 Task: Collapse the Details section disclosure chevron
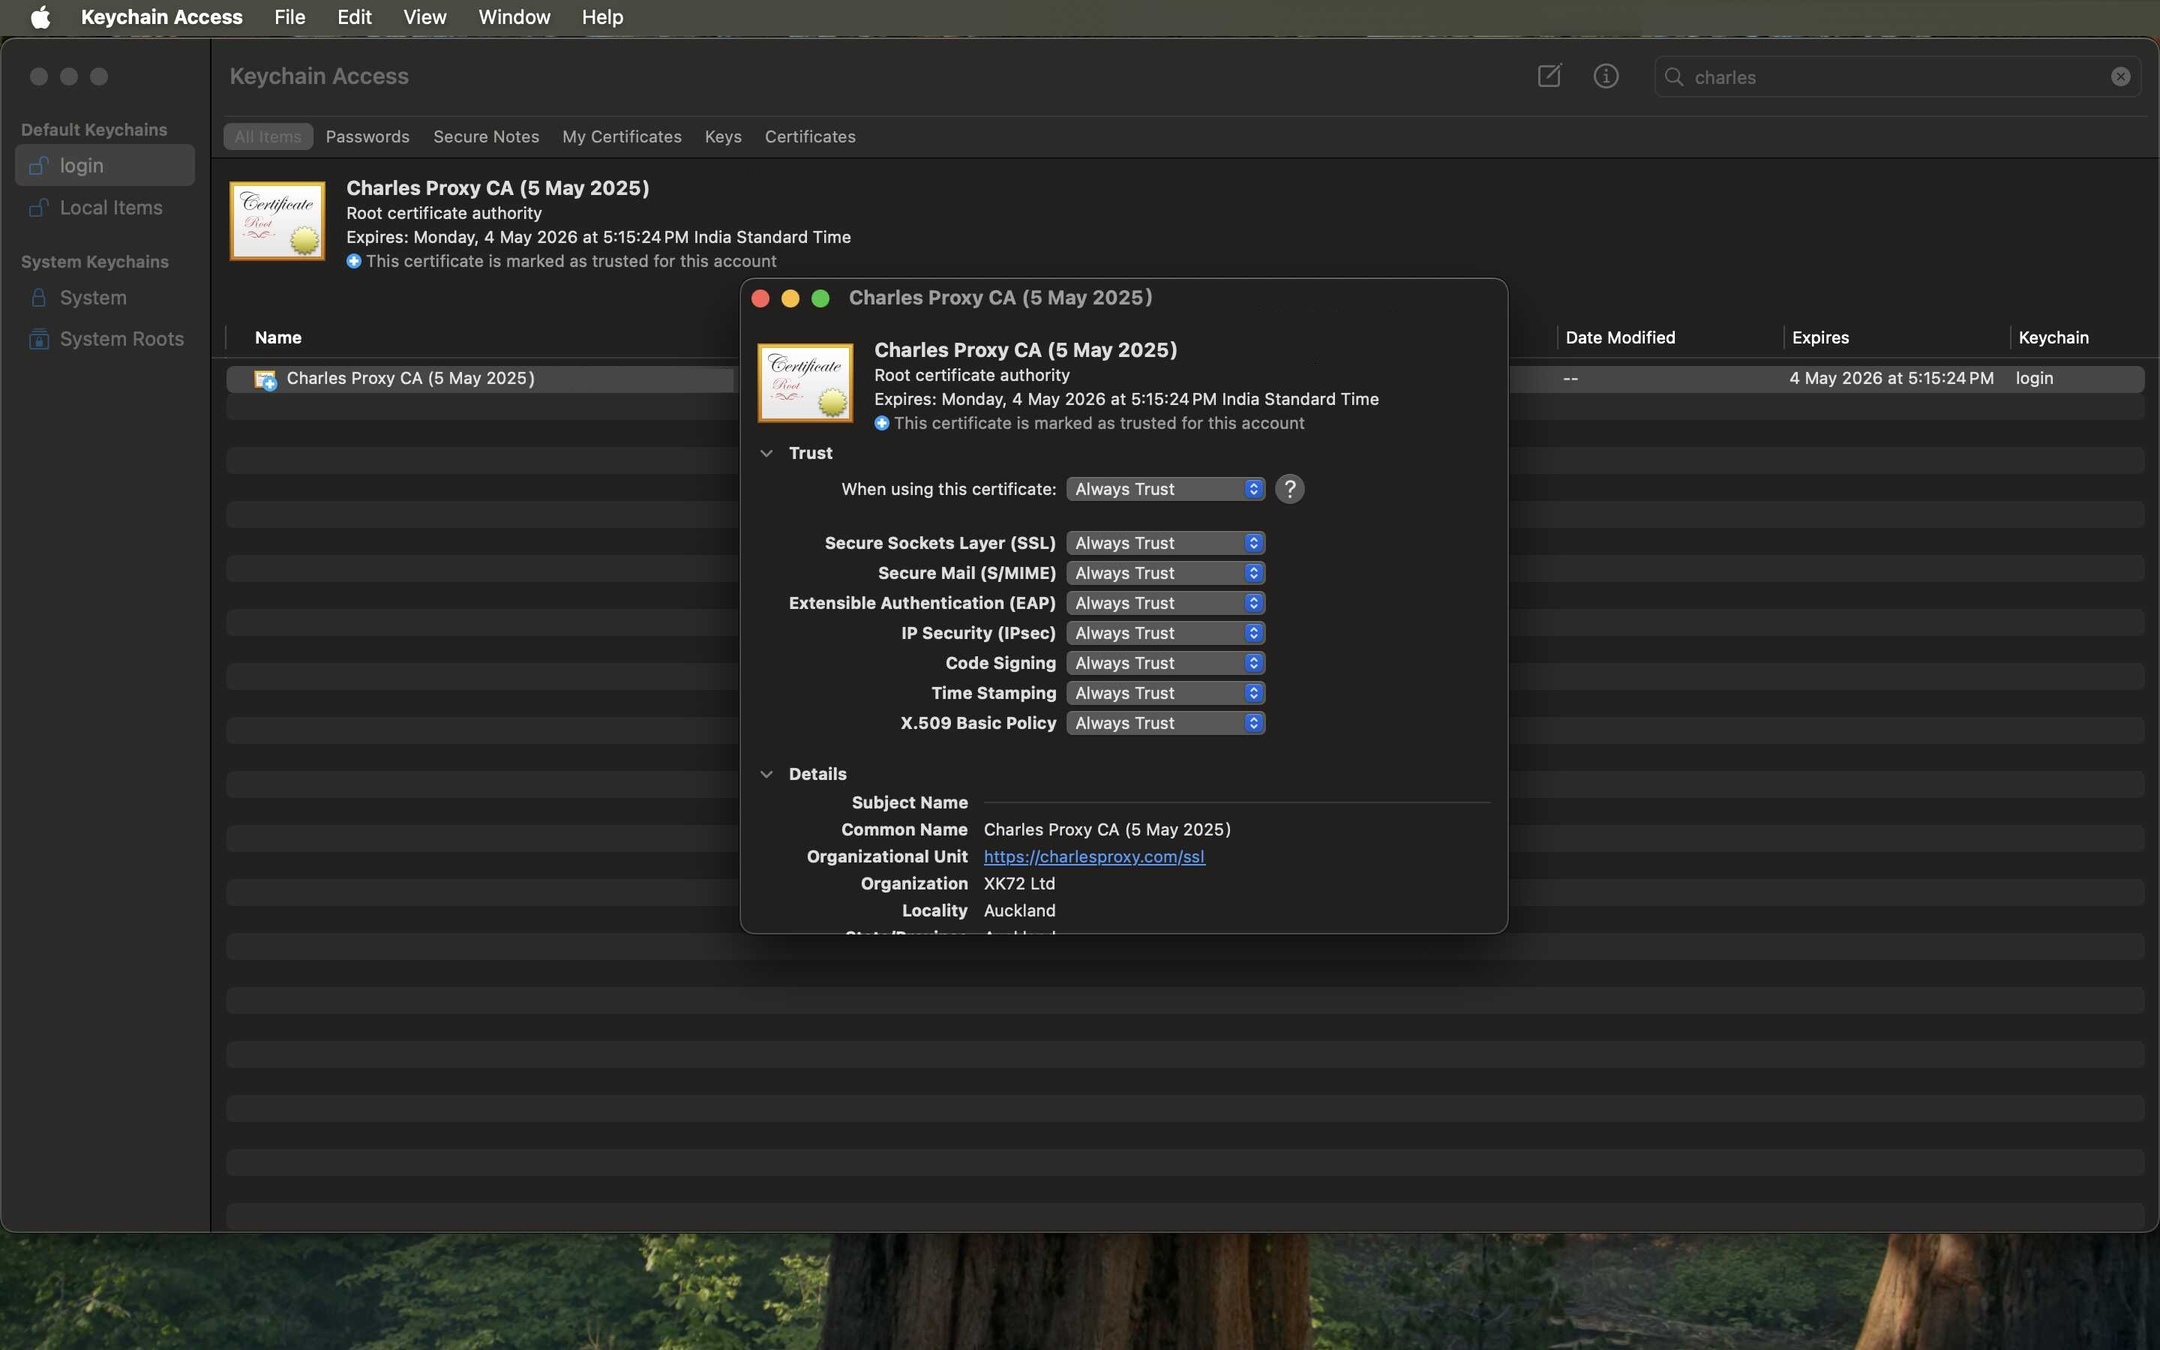click(x=766, y=774)
